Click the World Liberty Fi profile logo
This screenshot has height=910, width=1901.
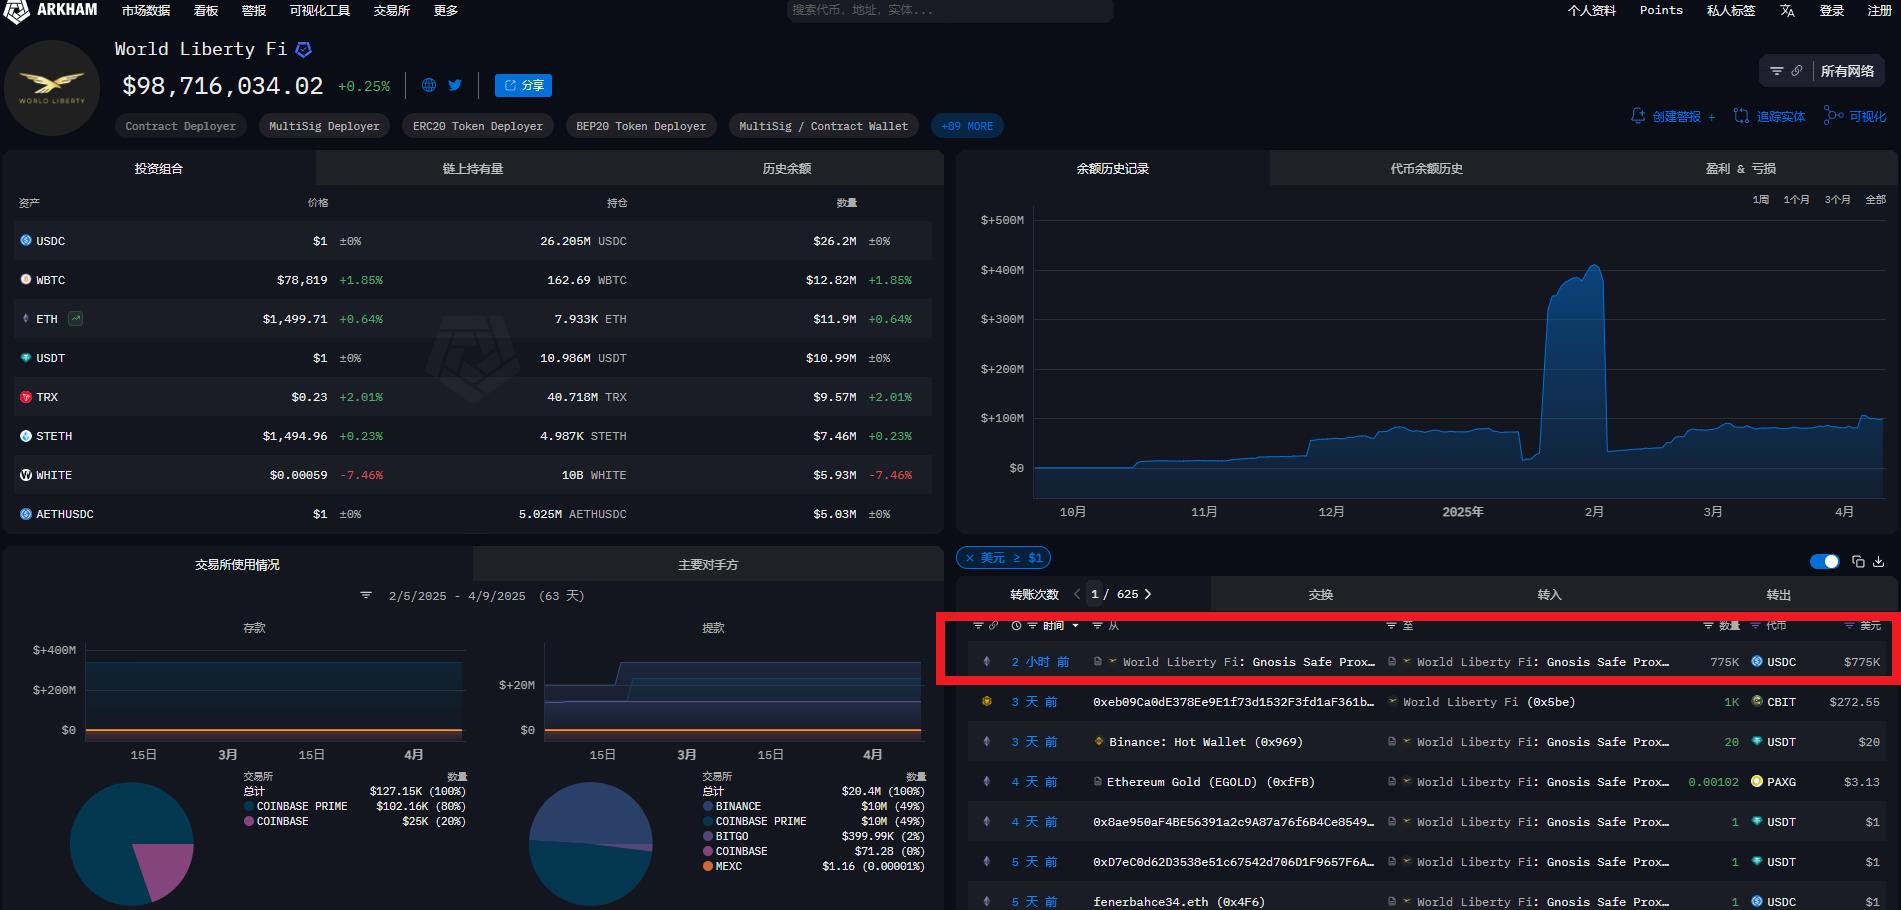[x=52, y=87]
